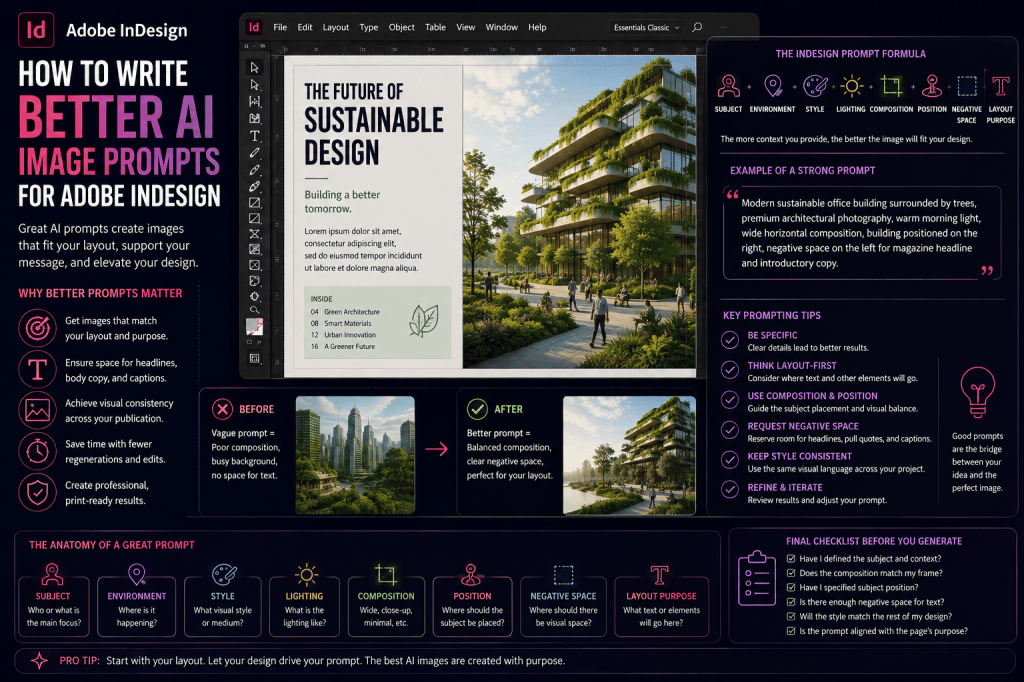The width and height of the screenshot is (1024, 682).
Task: Check 'Is there enough negative space for text?'
Action: (x=791, y=602)
